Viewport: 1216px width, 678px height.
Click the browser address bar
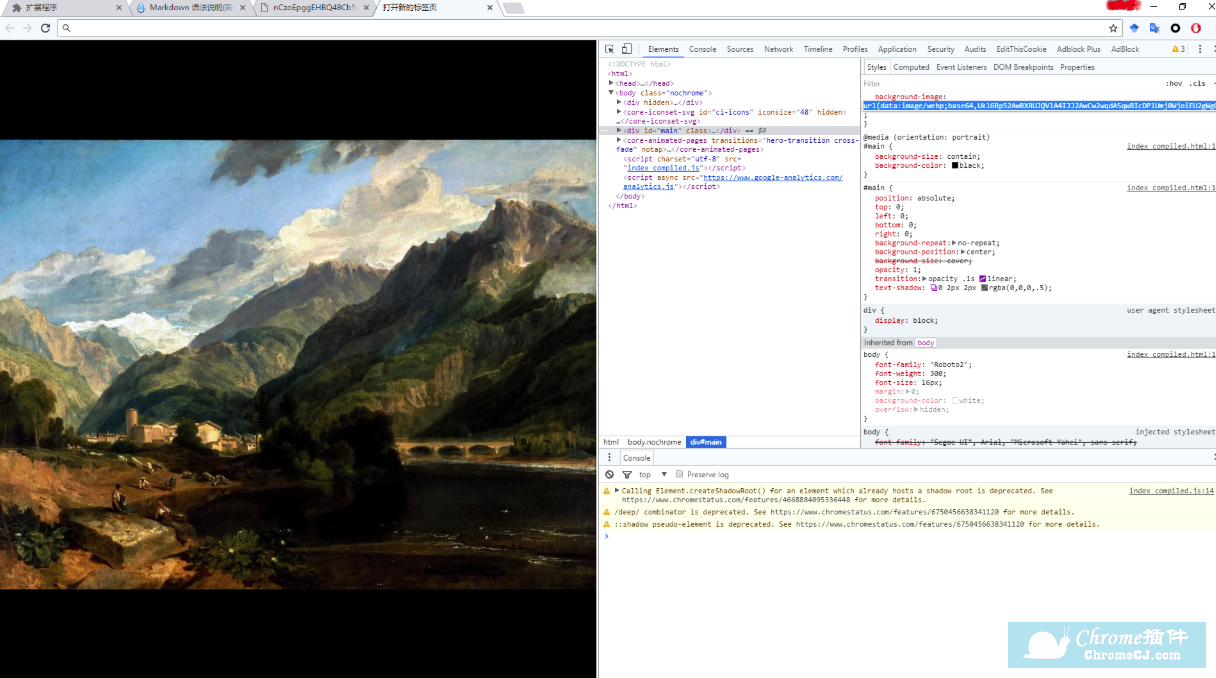coord(590,28)
